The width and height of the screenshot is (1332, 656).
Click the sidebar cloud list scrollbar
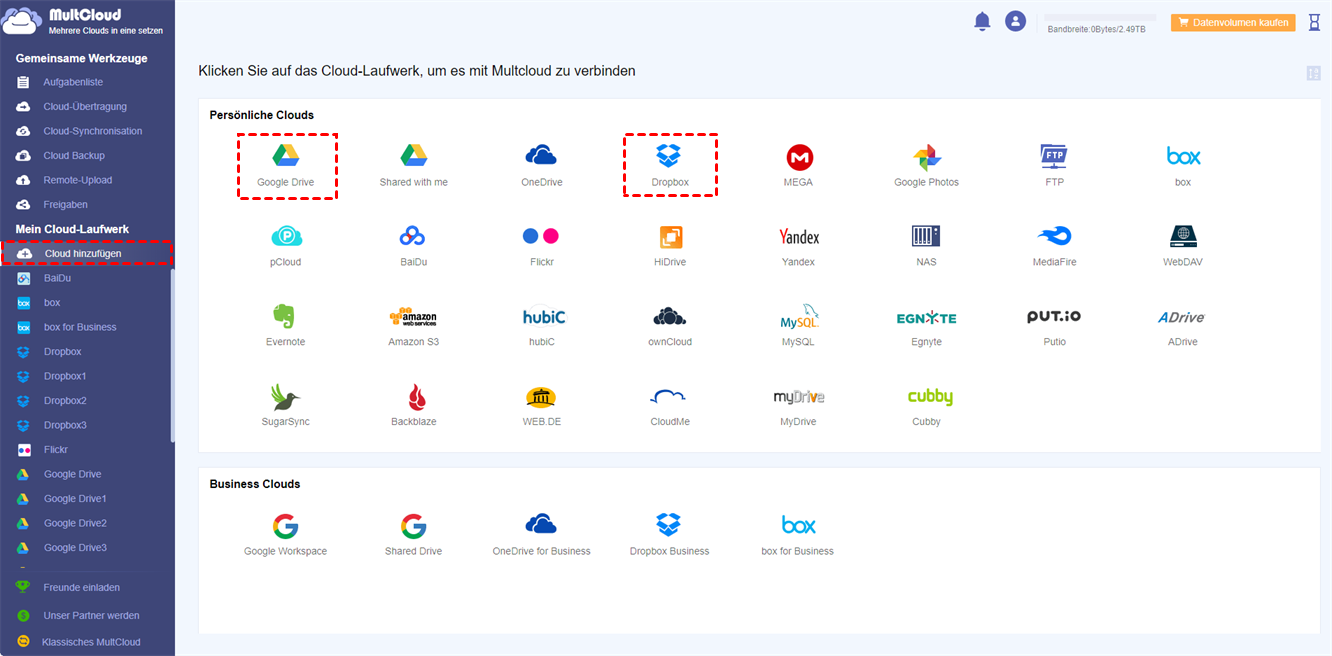173,355
